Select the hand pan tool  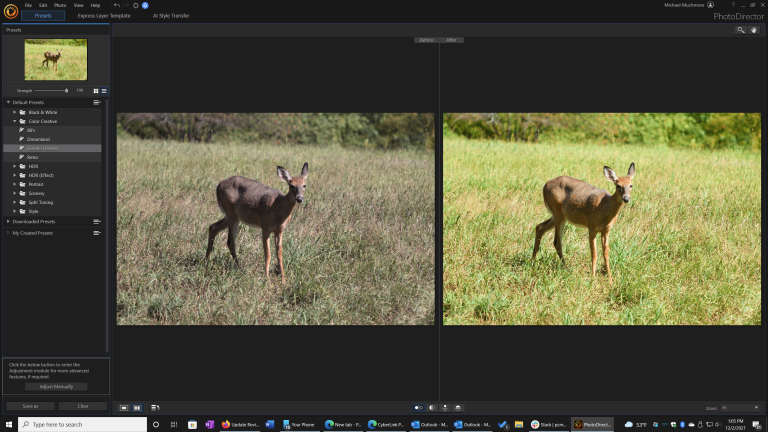click(x=754, y=30)
